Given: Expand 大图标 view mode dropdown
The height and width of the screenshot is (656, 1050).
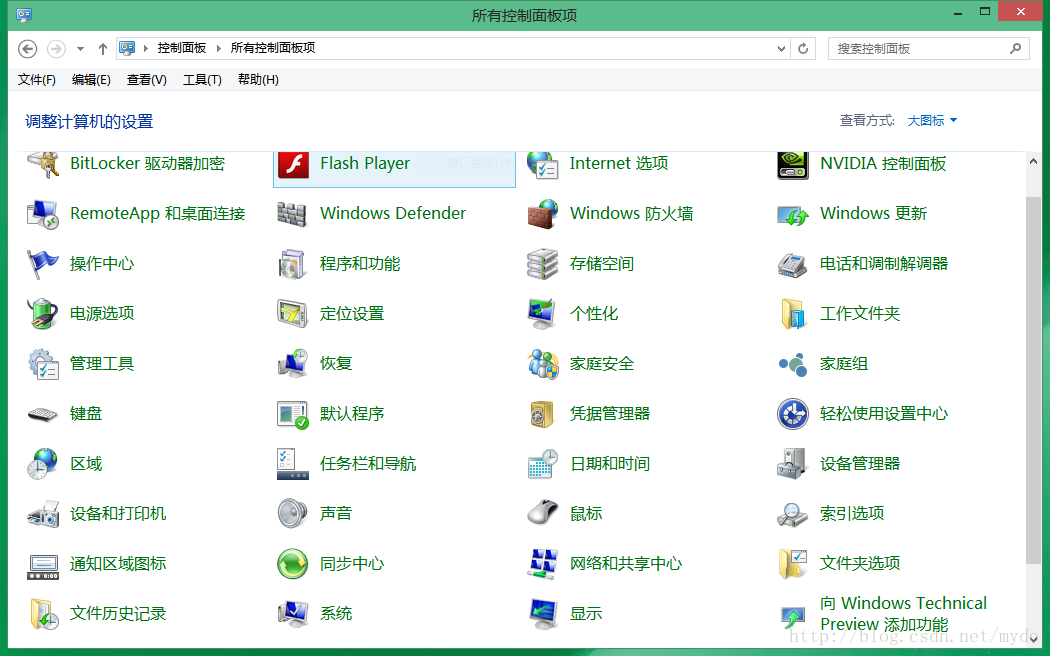Looking at the screenshot, I should click(932, 120).
